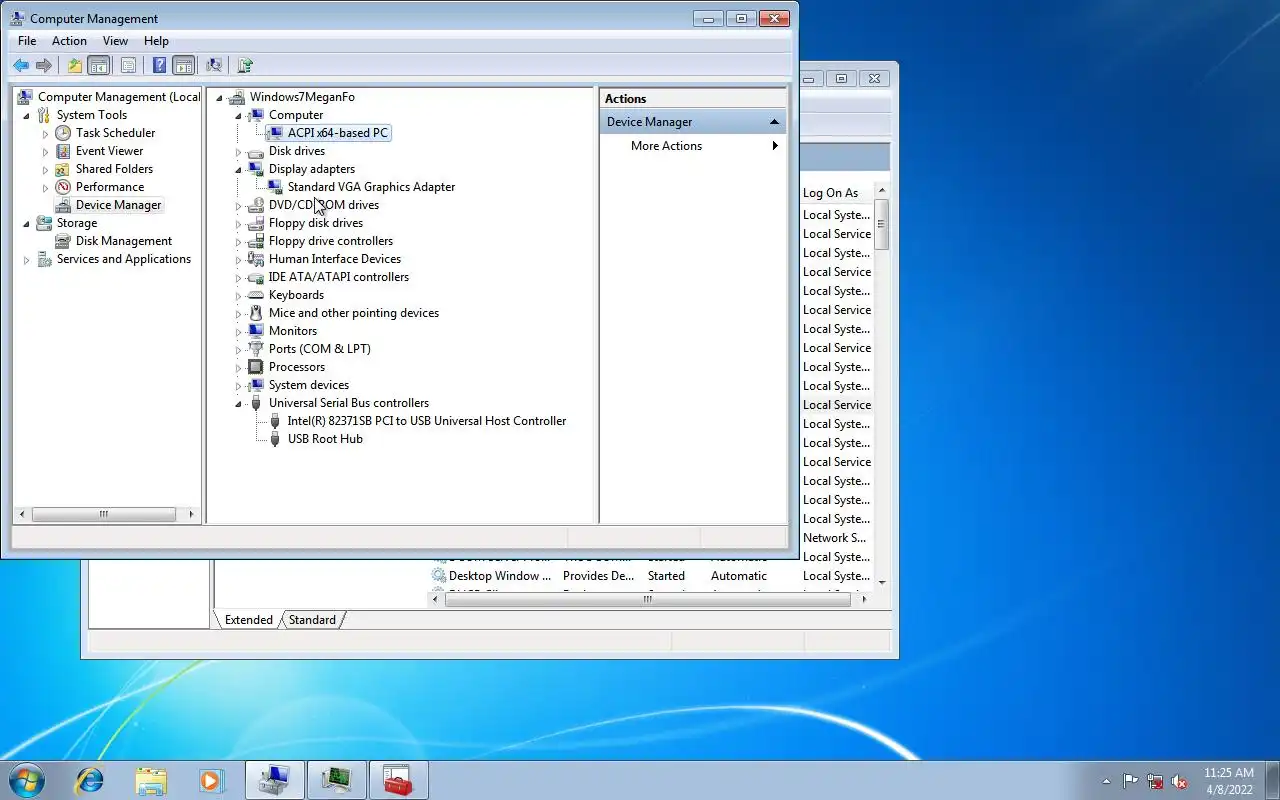Click the Forward arrow toolbar icon

[44, 66]
